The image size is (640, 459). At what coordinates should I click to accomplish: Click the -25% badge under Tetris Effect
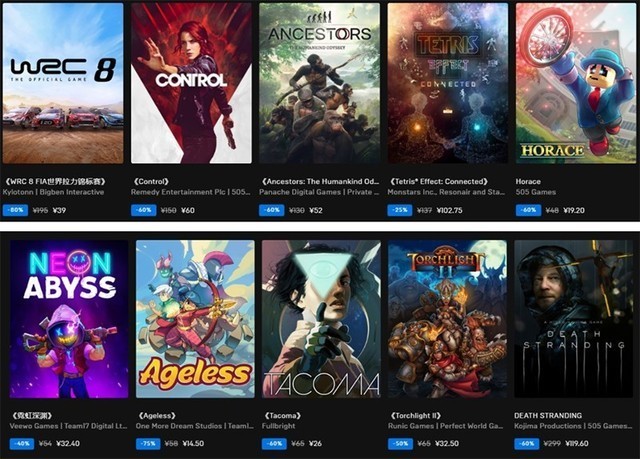click(x=400, y=210)
